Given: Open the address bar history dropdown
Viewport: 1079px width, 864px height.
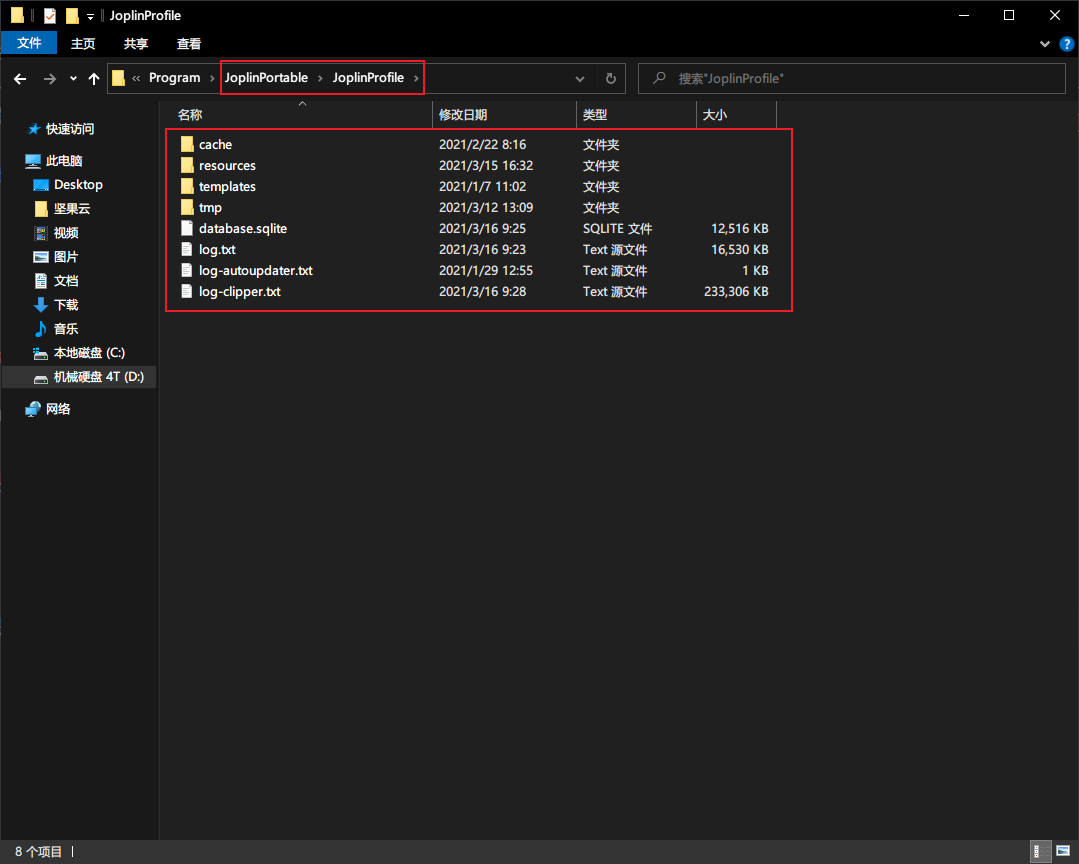Looking at the screenshot, I should [x=579, y=79].
